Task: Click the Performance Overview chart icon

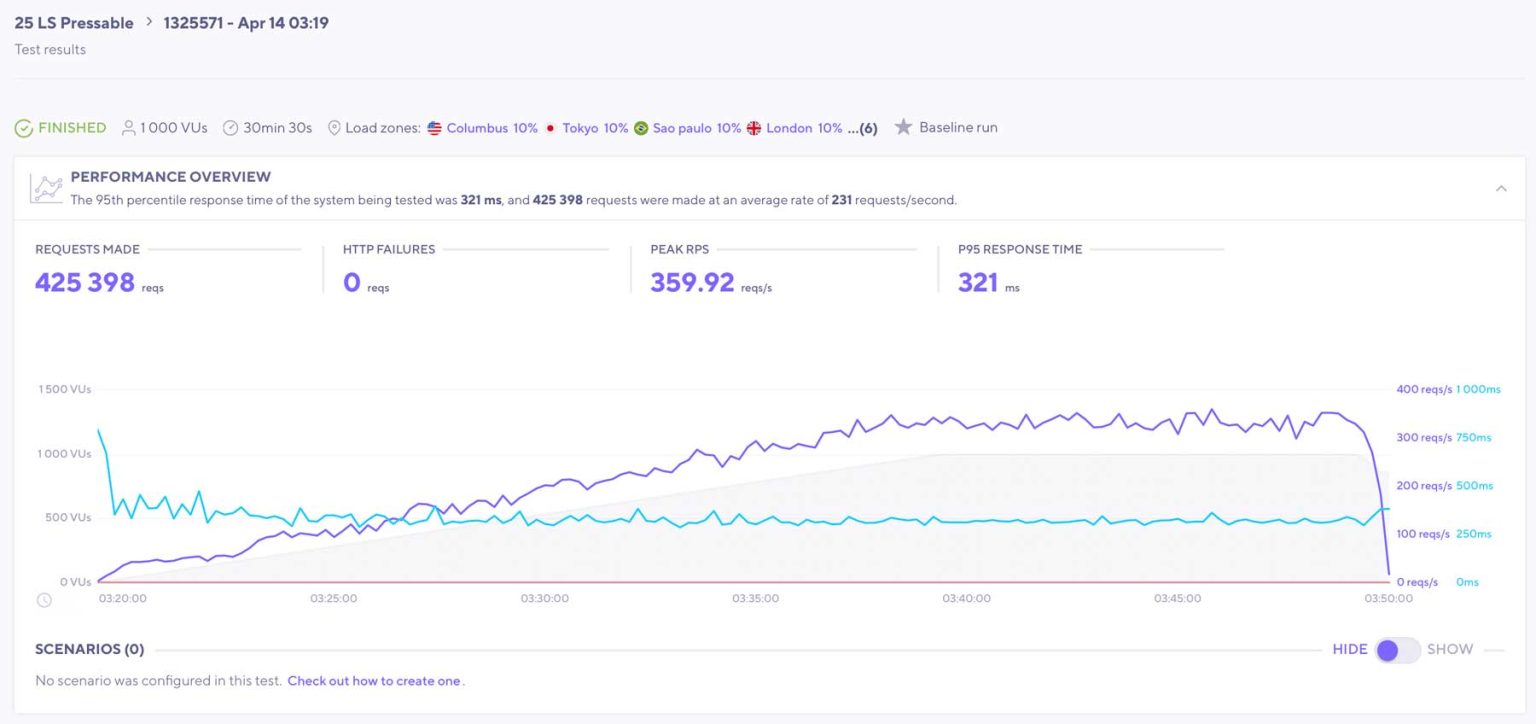Action: (x=46, y=186)
